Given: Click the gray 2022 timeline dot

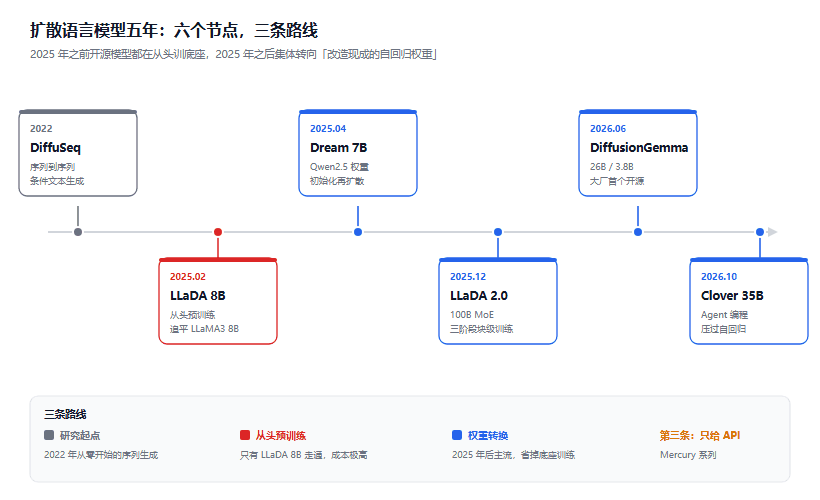Looking at the screenshot, I should tap(78, 232).
